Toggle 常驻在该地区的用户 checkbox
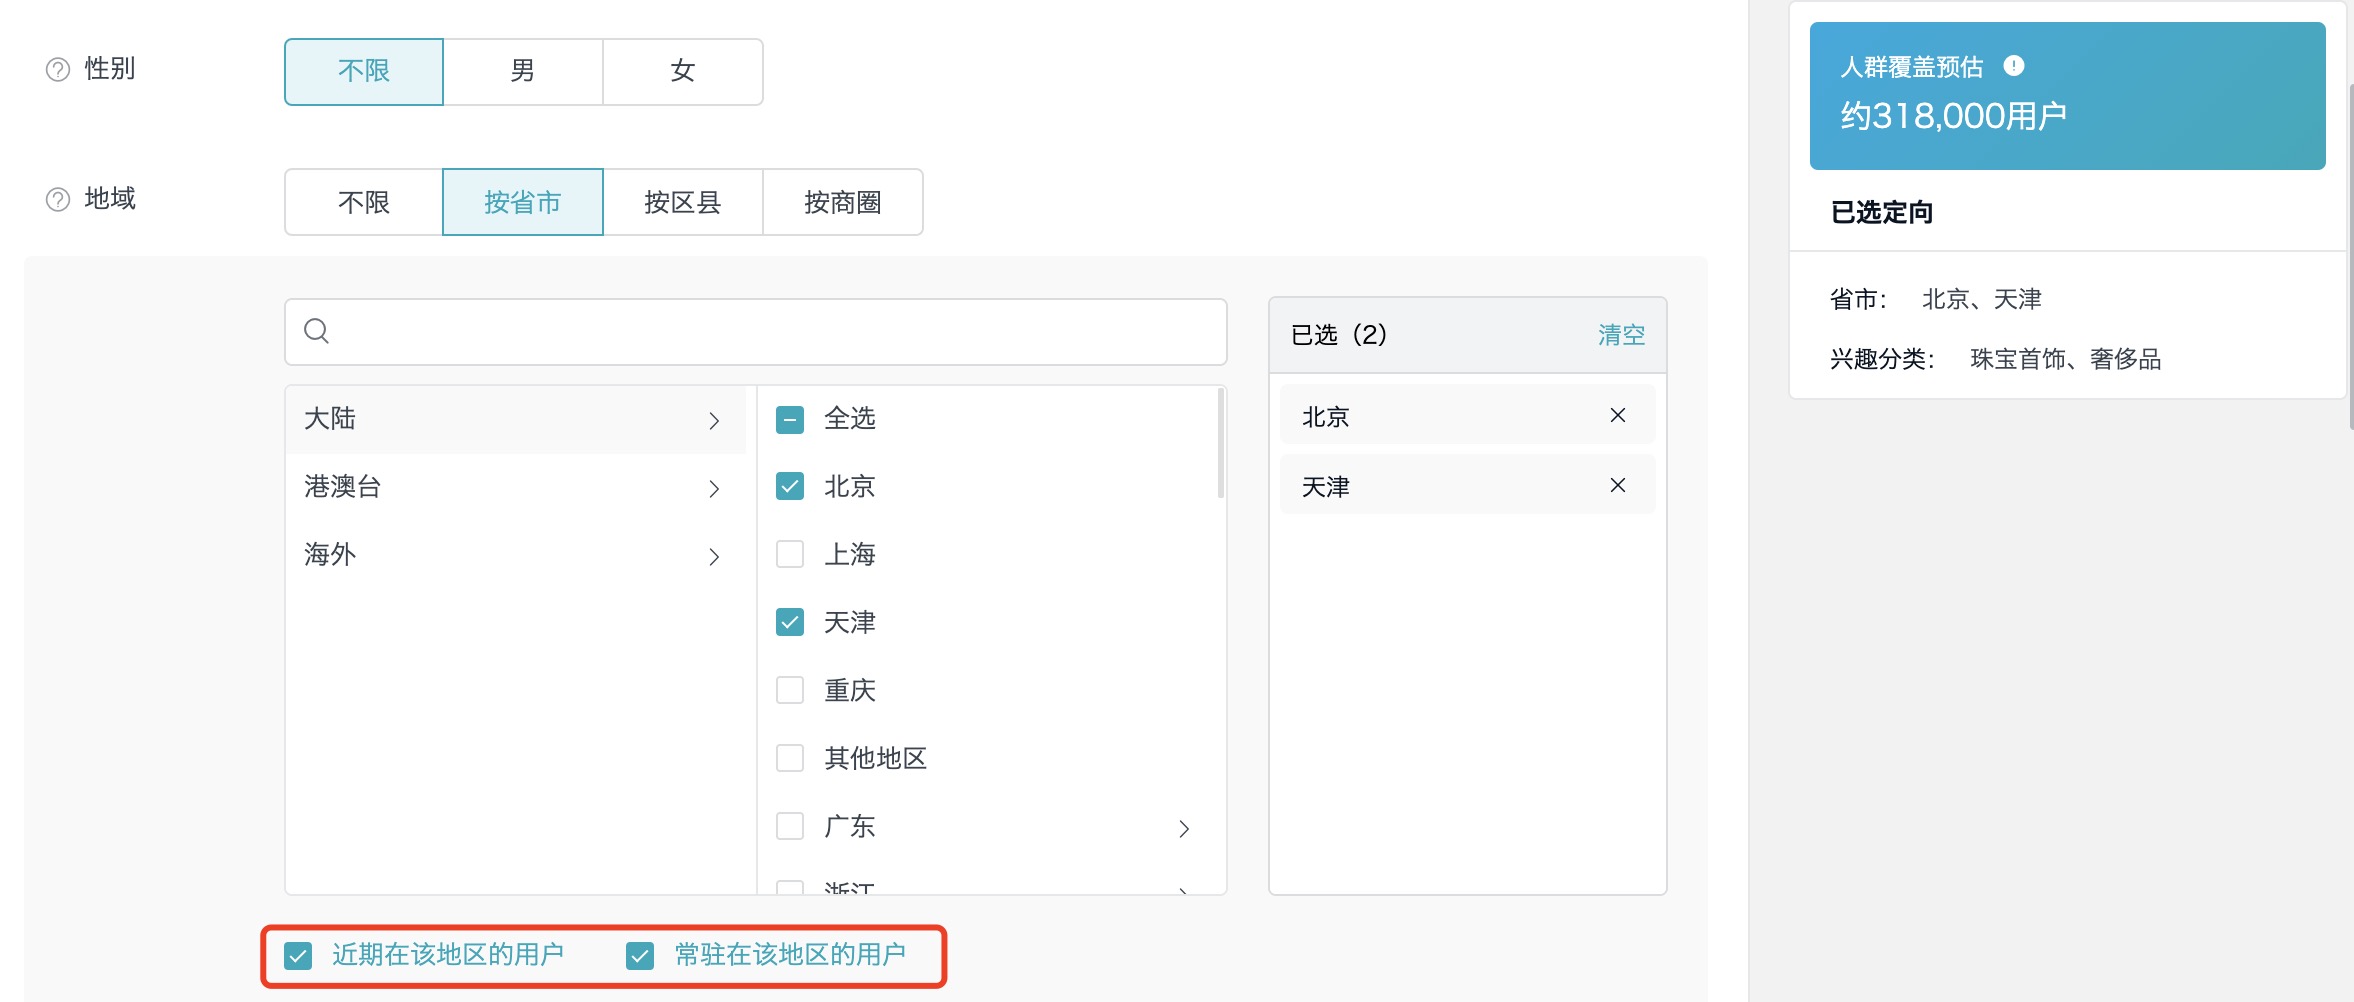The width and height of the screenshot is (2354, 1002). 640,956
